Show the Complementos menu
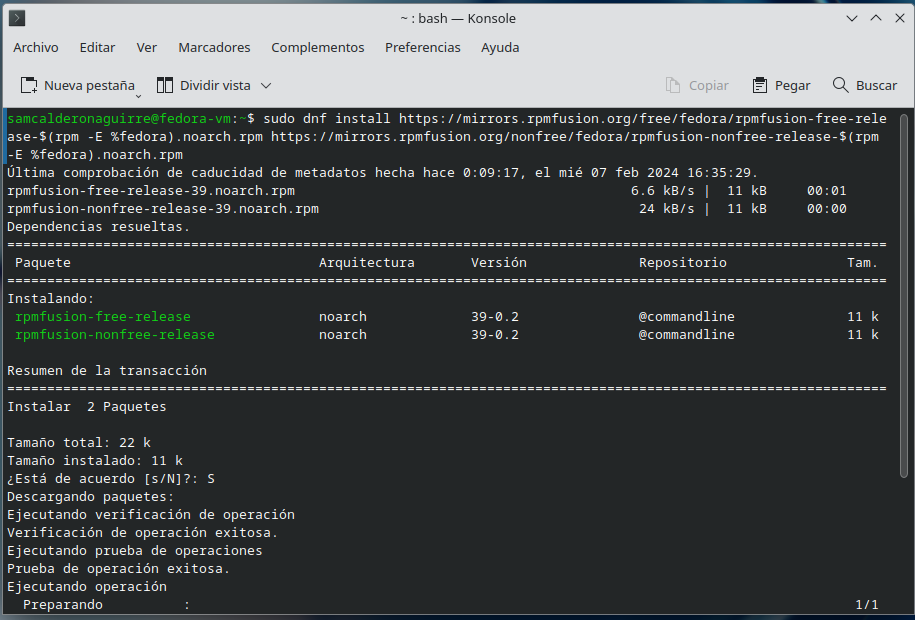This screenshot has height=620, width=915. [x=318, y=47]
